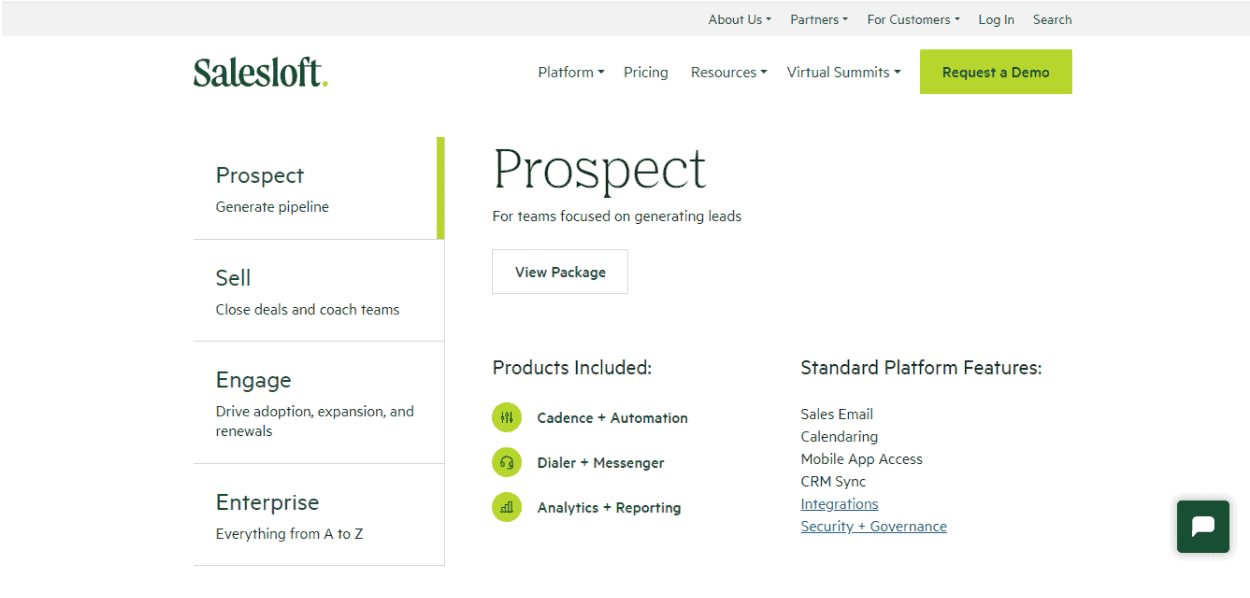Click the Dialer + Messenger headset icon

pyautogui.click(x=507, y=463)
